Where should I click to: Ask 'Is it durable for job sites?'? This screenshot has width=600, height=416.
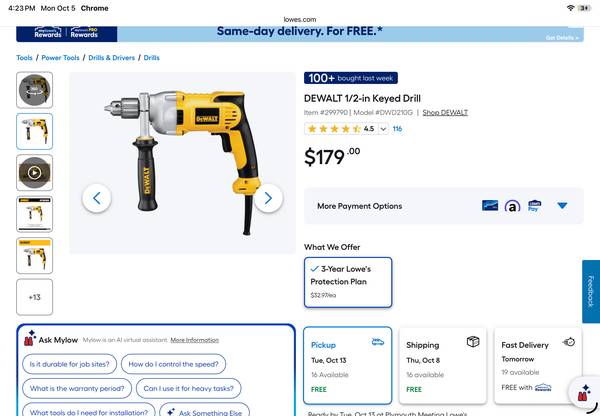coord(69,364)
